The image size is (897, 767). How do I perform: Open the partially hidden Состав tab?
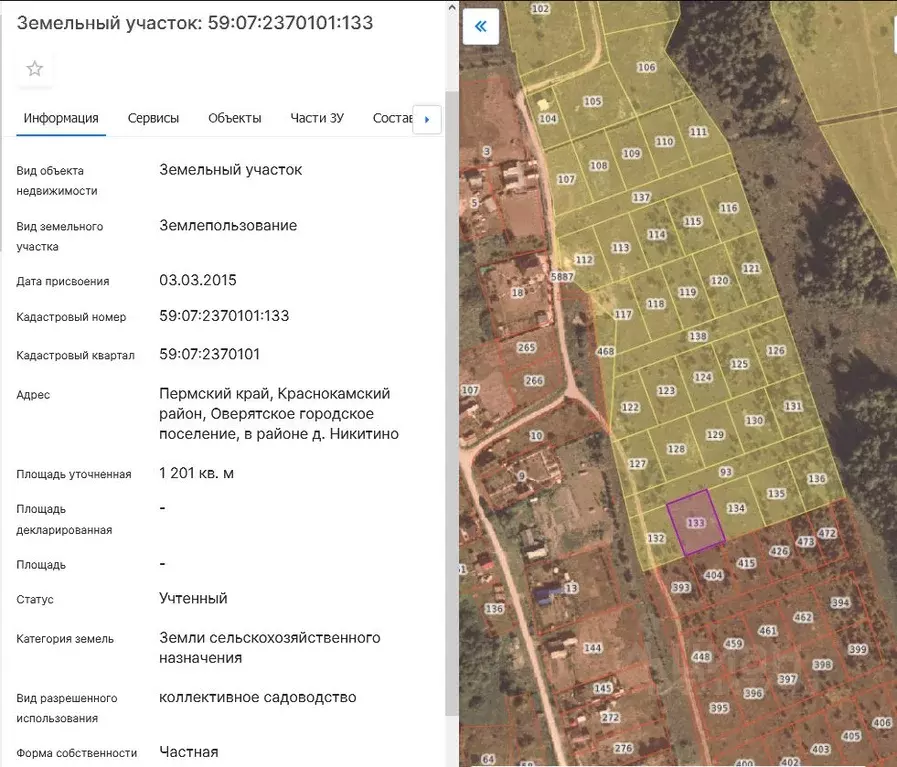391,118
